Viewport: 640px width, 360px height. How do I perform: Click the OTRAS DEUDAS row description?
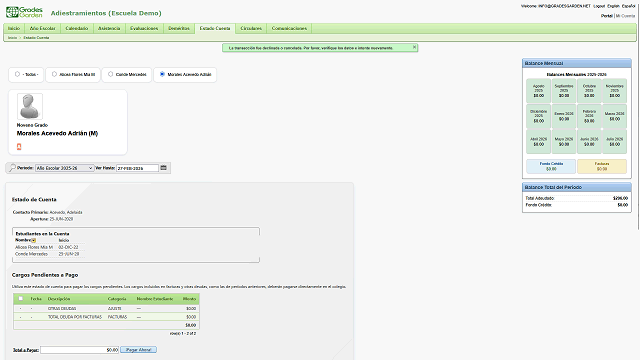tap(62, 309)
